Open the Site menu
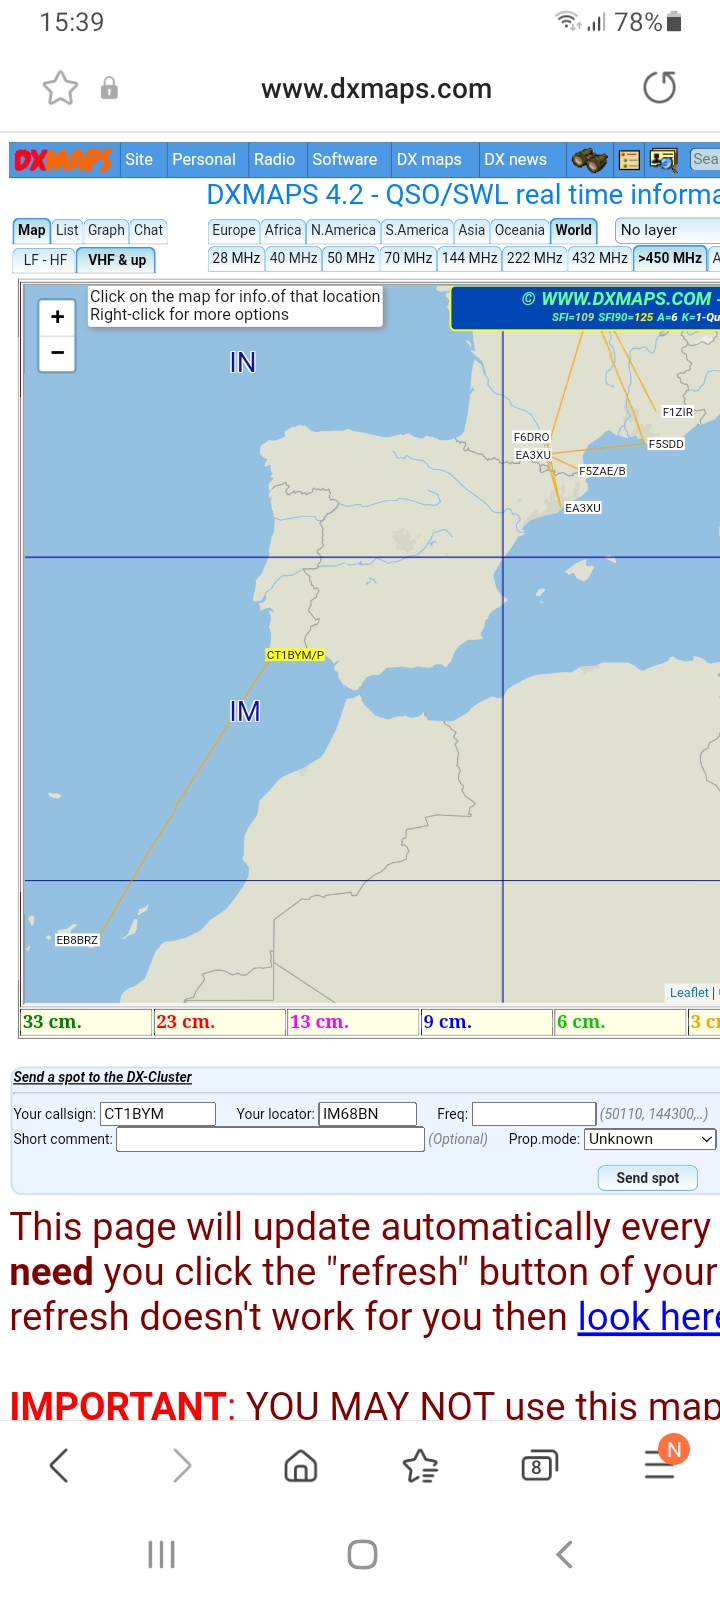 pos(139,159)
